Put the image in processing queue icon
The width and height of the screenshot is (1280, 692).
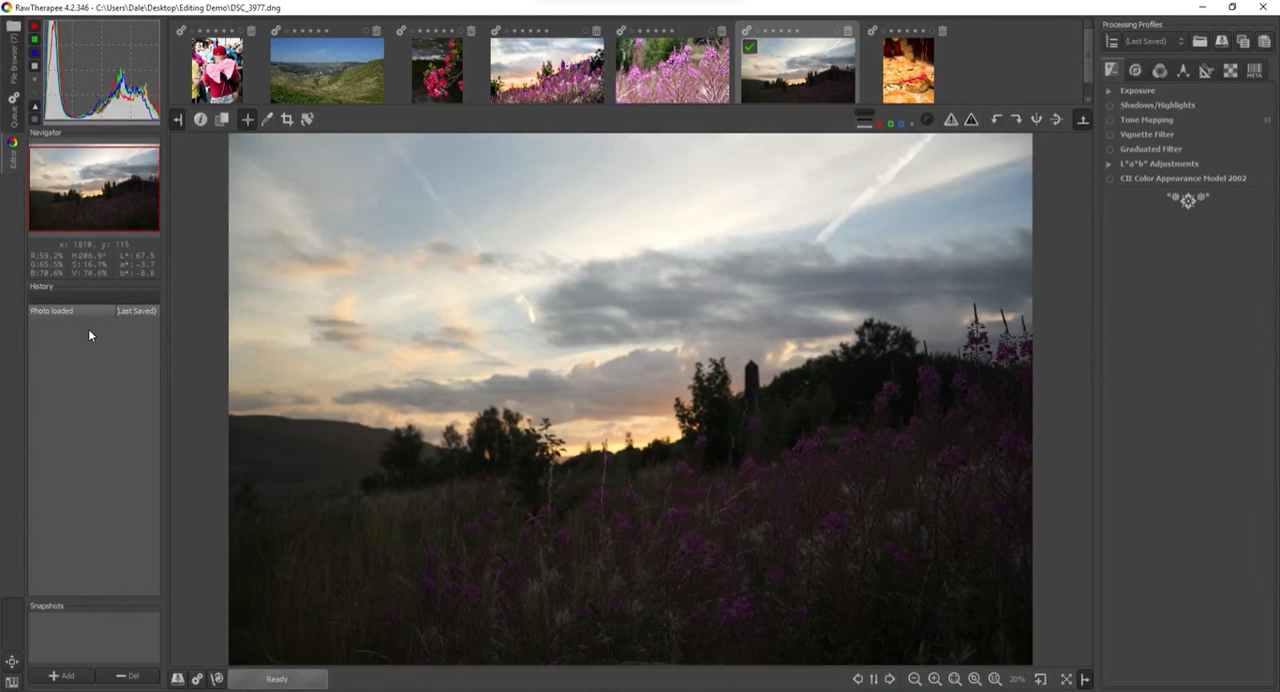coord(197,679)
